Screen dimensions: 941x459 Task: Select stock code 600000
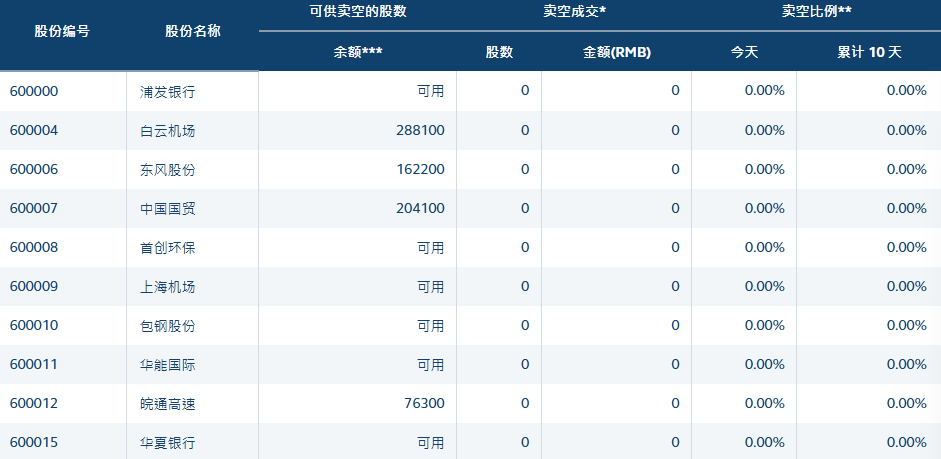(x=34, y=91)
